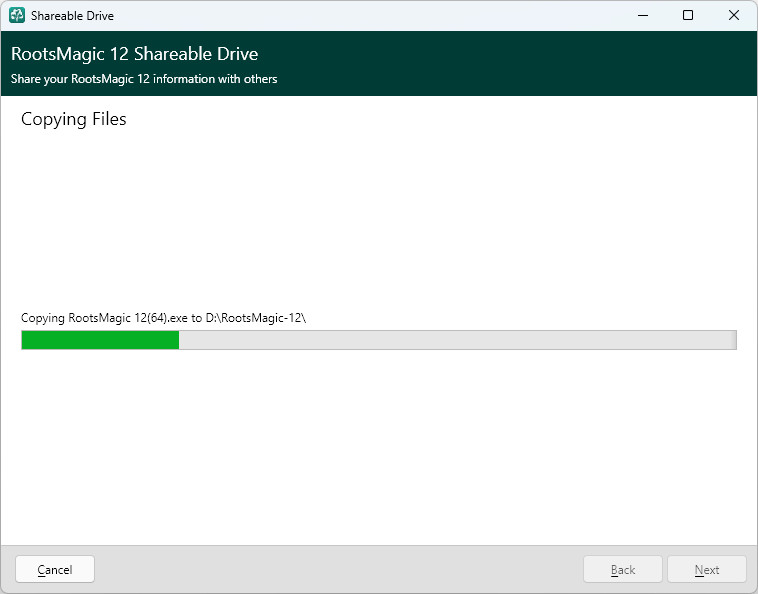Click the green file copy progress bar
This screenshot has height=594, width=758.
pyautogui.click(x=379, y=340)
